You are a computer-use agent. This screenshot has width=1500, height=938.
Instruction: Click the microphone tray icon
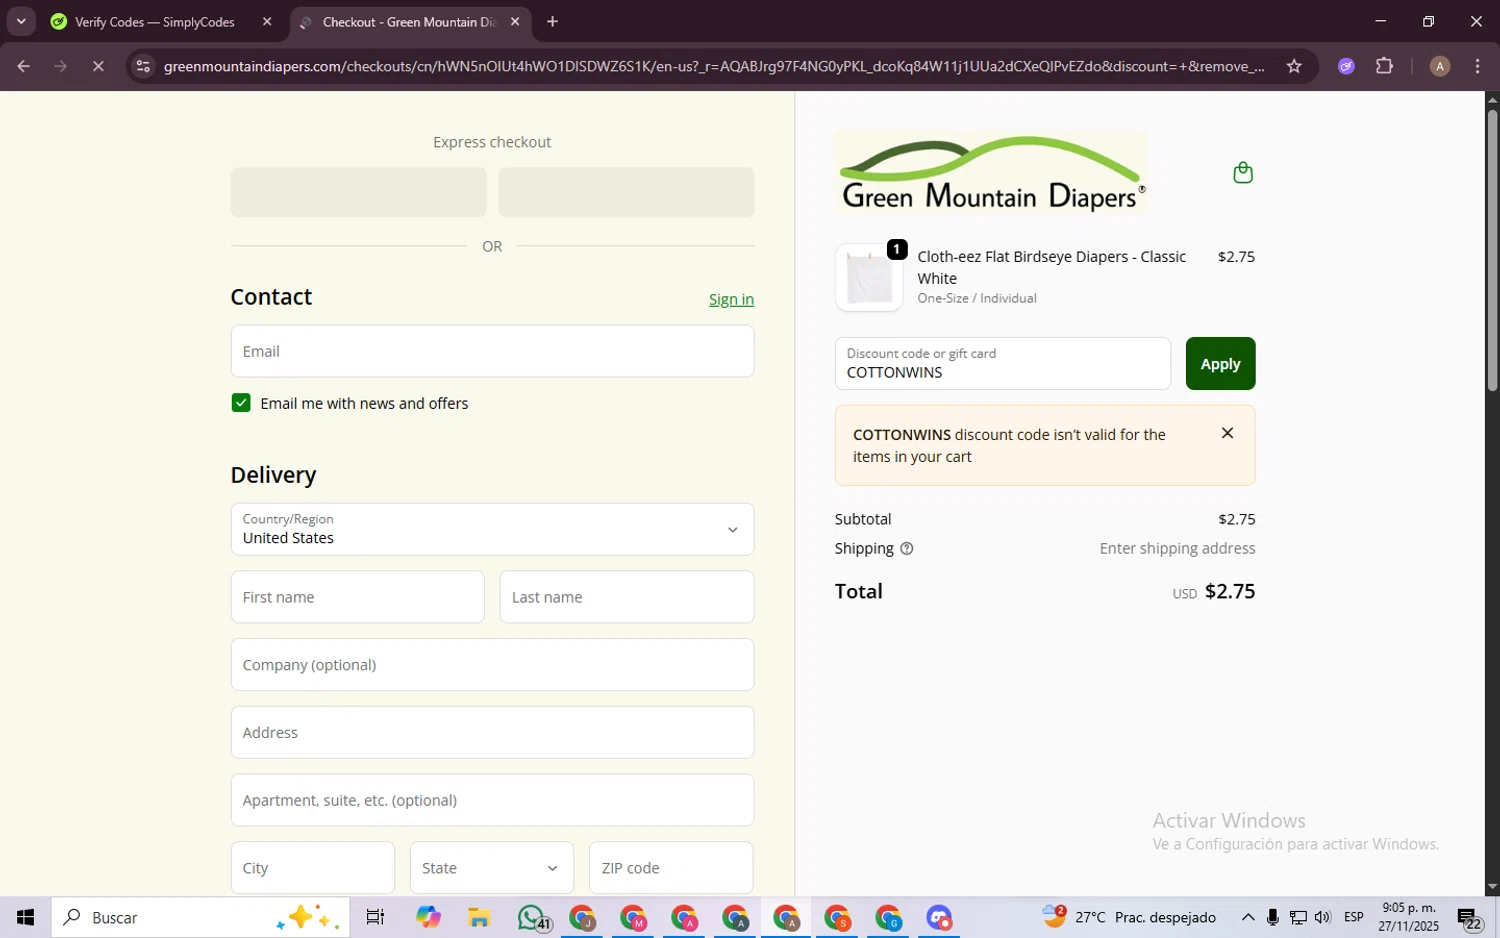[1272, 917]
